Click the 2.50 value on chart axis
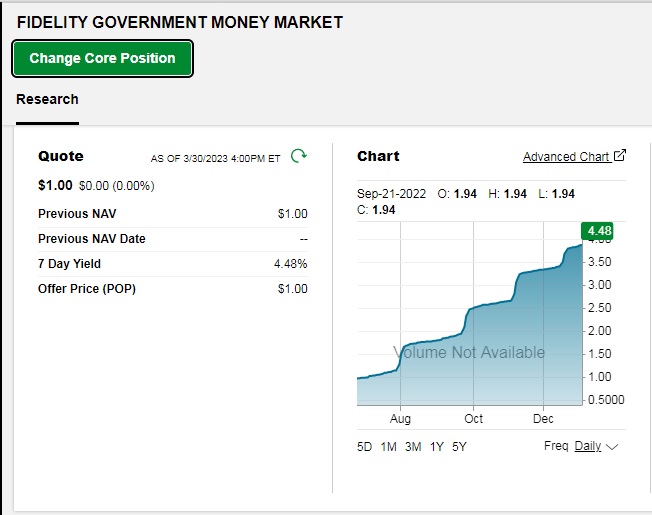Image resolution: width=652 pixels, height=515 pixels. pyautogui.click(x=600, y=308)
